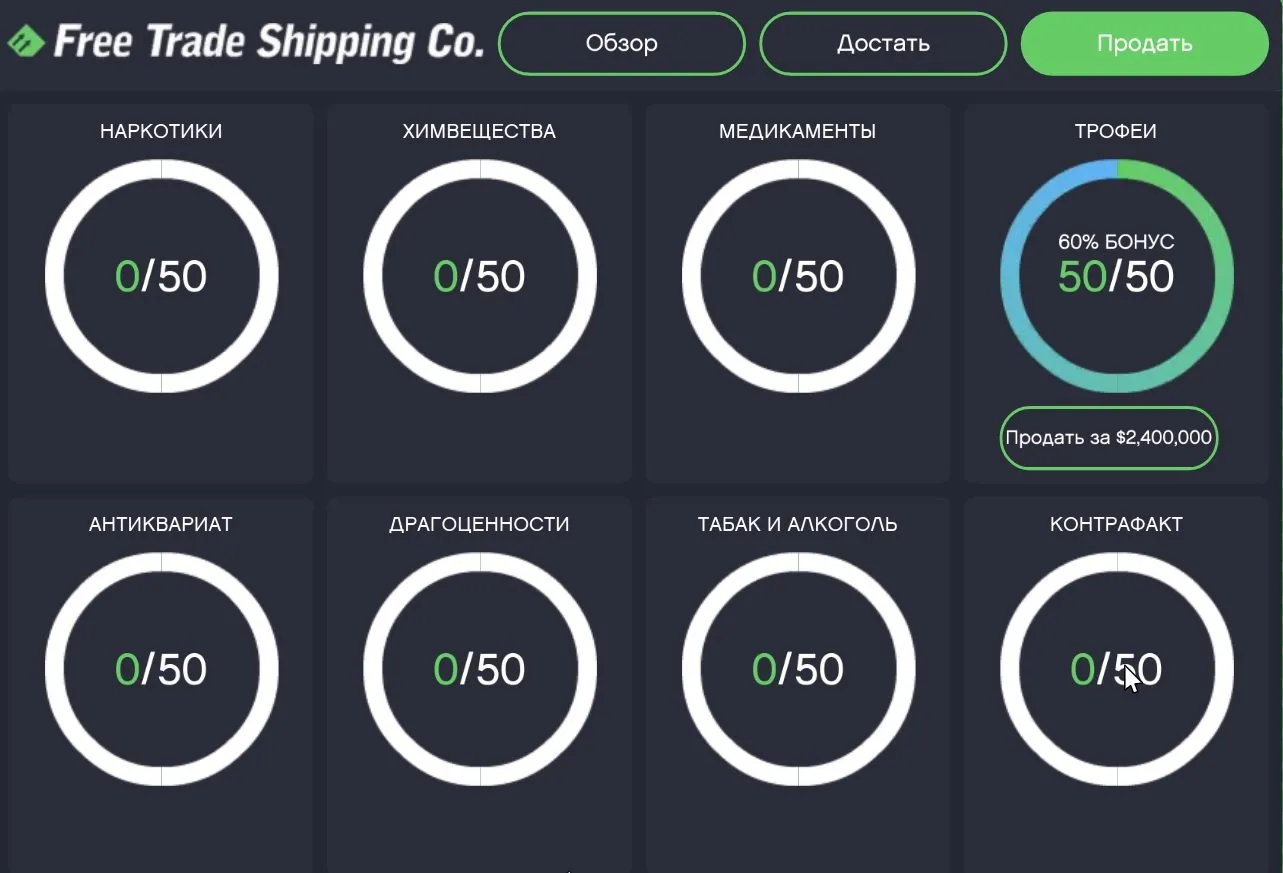This screenshot has height=873, width=1283.
Task: Click the 60% бонус label
Action: [x=1116, y=242]
